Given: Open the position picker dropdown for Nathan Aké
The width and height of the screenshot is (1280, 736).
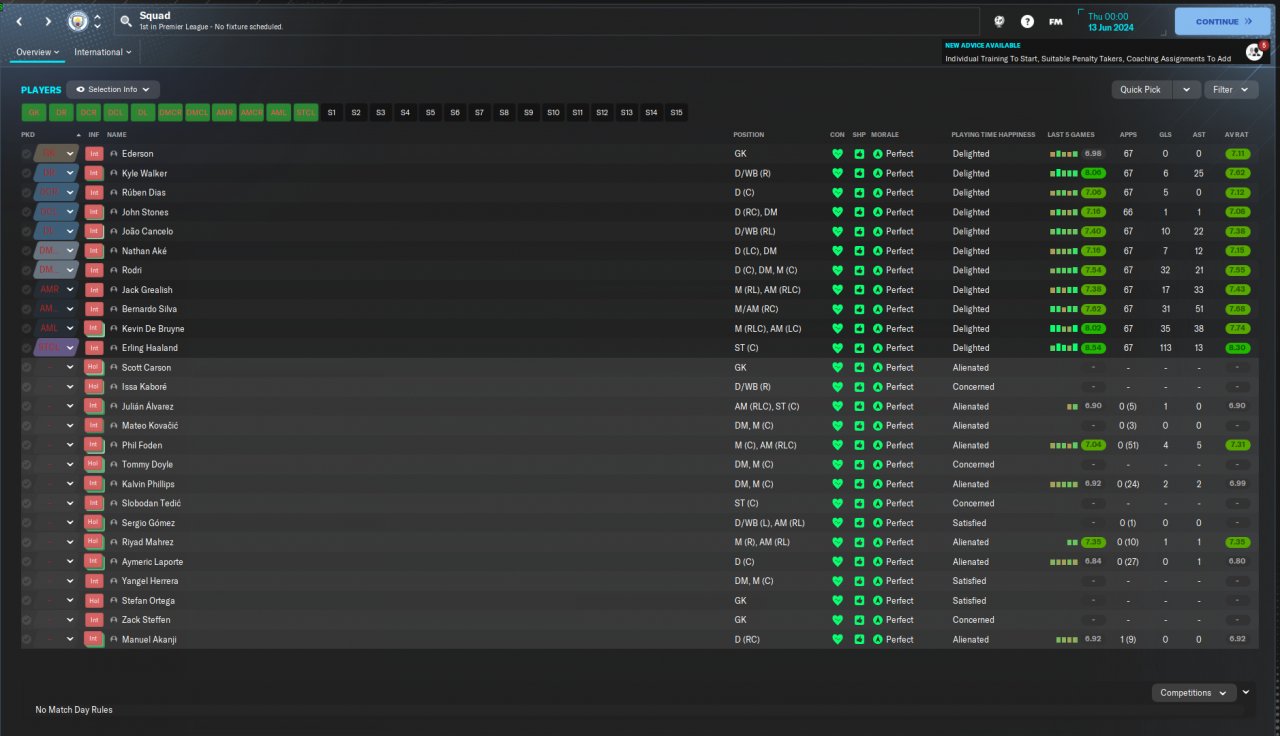Looking at the screenshot, I should pyautogui.click(x=71, y=251).
